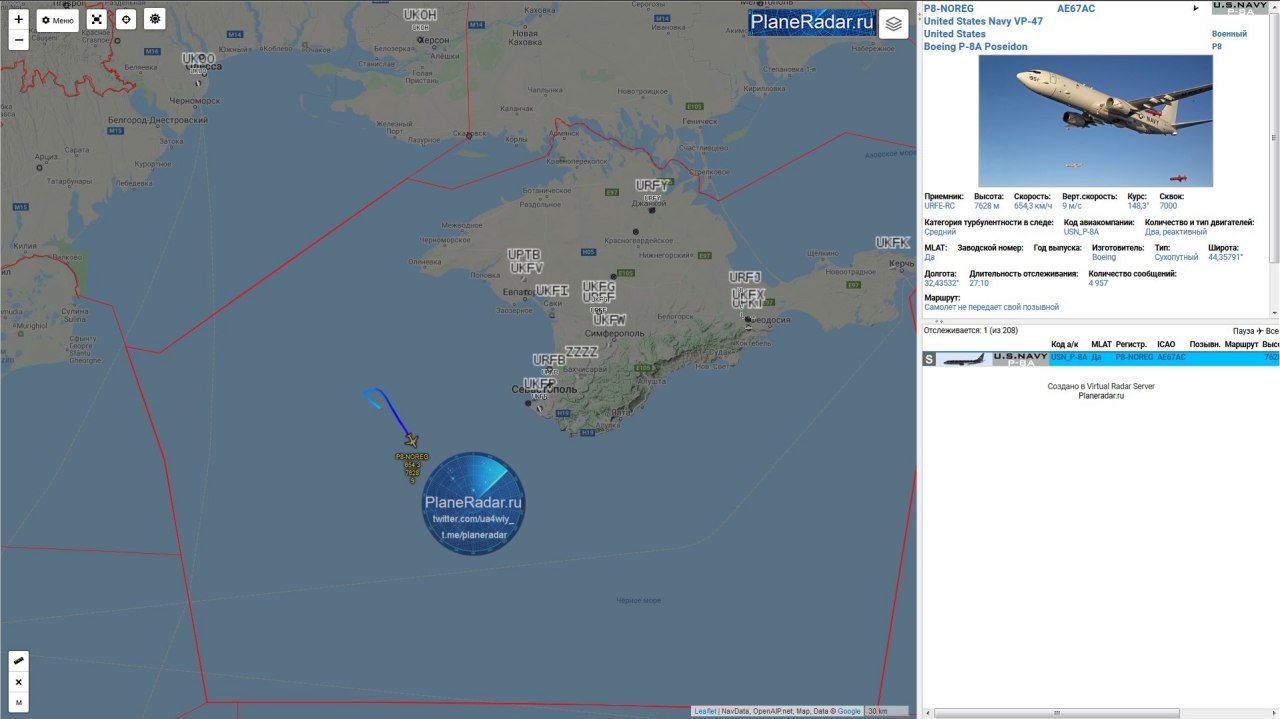Sort list by MLAT column
Viewport: 1280px width, 719px height.
pyautogui.click(x=1101, y=344)
